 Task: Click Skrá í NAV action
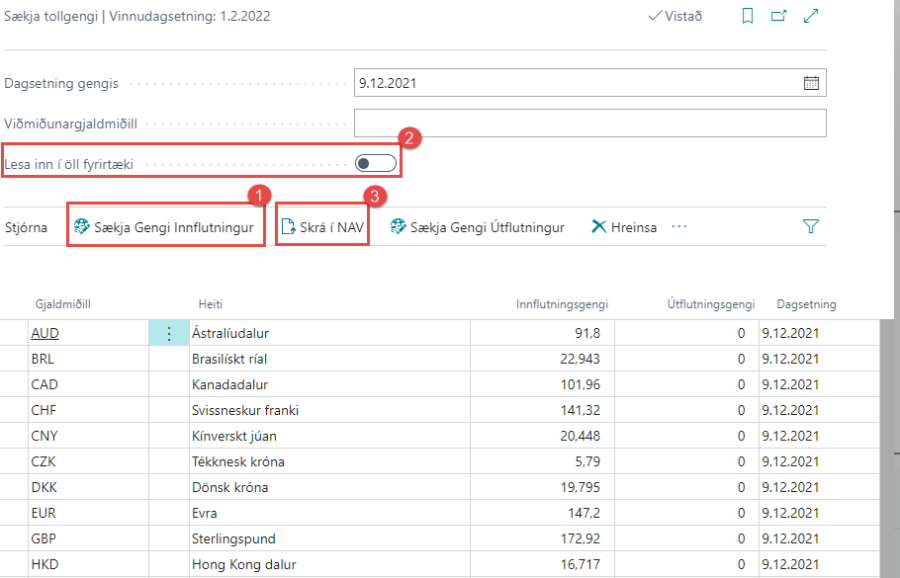(323, 227)
